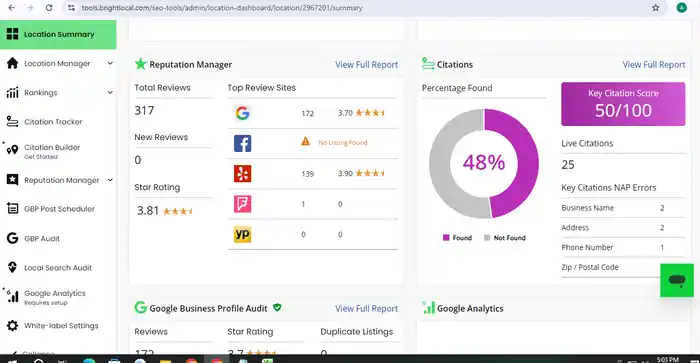The image size is (700, 363).
Task: Click the Citations heading icon
Action: (x=428, y=64)
